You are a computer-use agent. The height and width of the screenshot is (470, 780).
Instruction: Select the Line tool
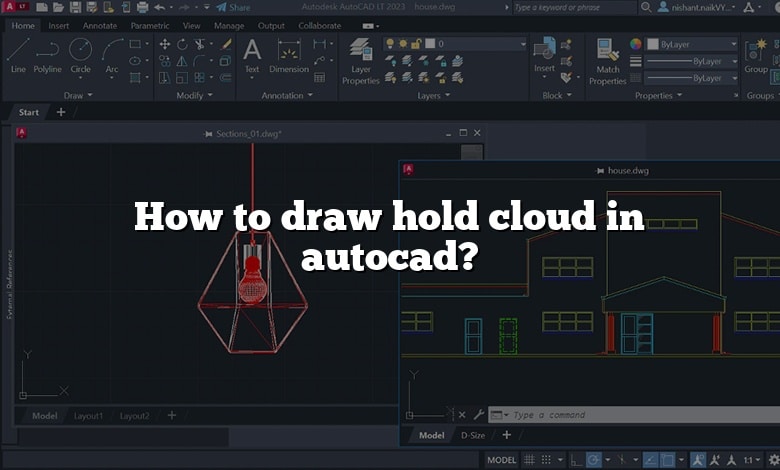pyautogui.click(x=18, y=55)
